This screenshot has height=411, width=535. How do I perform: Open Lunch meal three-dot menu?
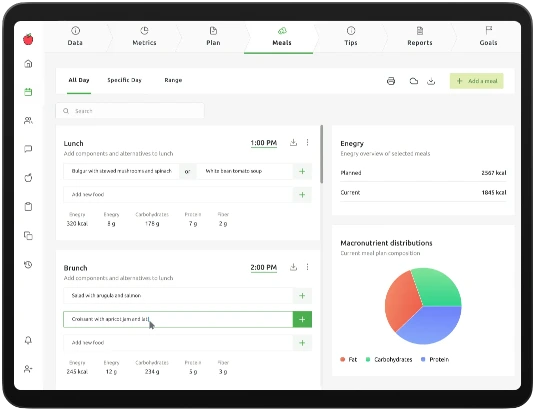[307, 142]
